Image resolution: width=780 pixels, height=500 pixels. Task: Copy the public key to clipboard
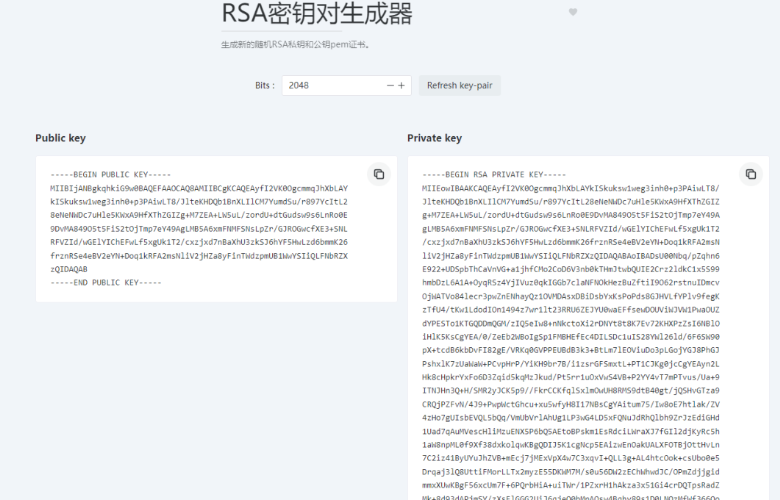point(379,174)
